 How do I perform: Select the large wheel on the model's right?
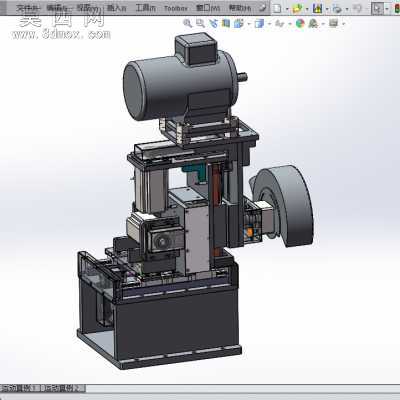pos(287,206)
